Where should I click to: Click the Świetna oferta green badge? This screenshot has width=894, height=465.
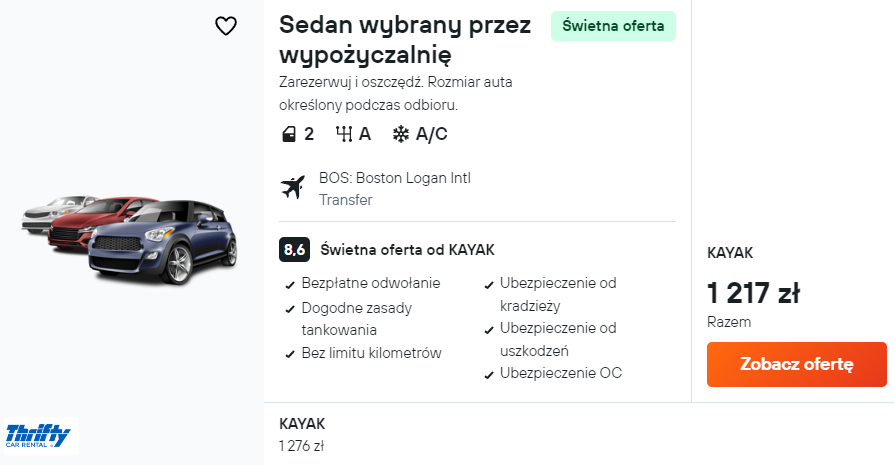point(613,26)
